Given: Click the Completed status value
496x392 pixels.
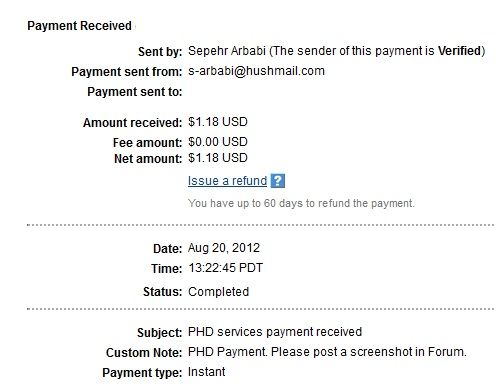Looking at the screenshot, I should (219, 292).
